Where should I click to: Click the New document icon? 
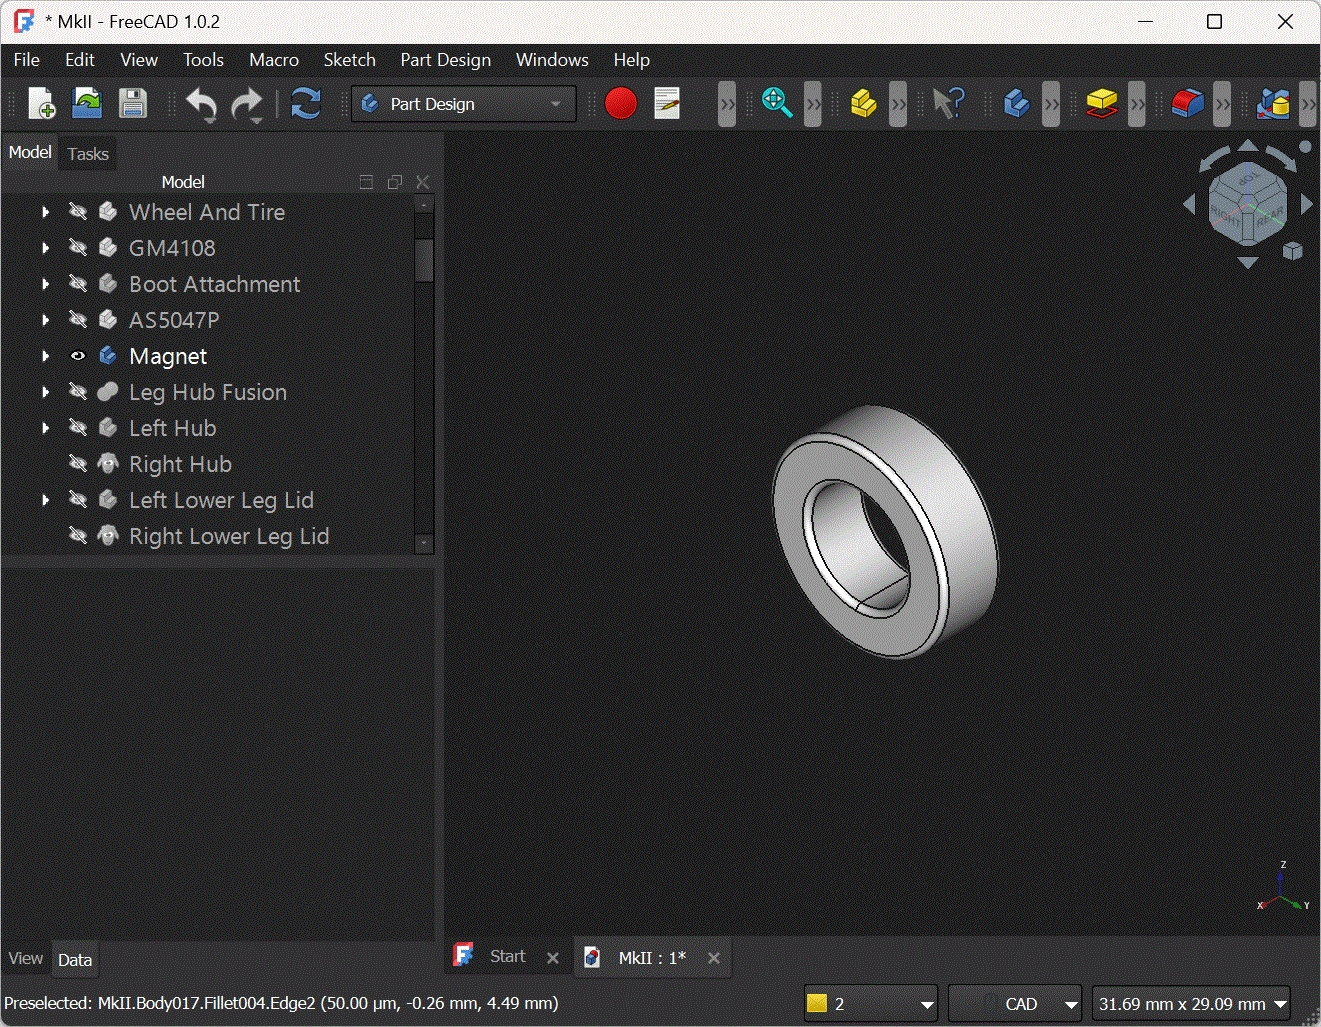click(x=42, y=104)
